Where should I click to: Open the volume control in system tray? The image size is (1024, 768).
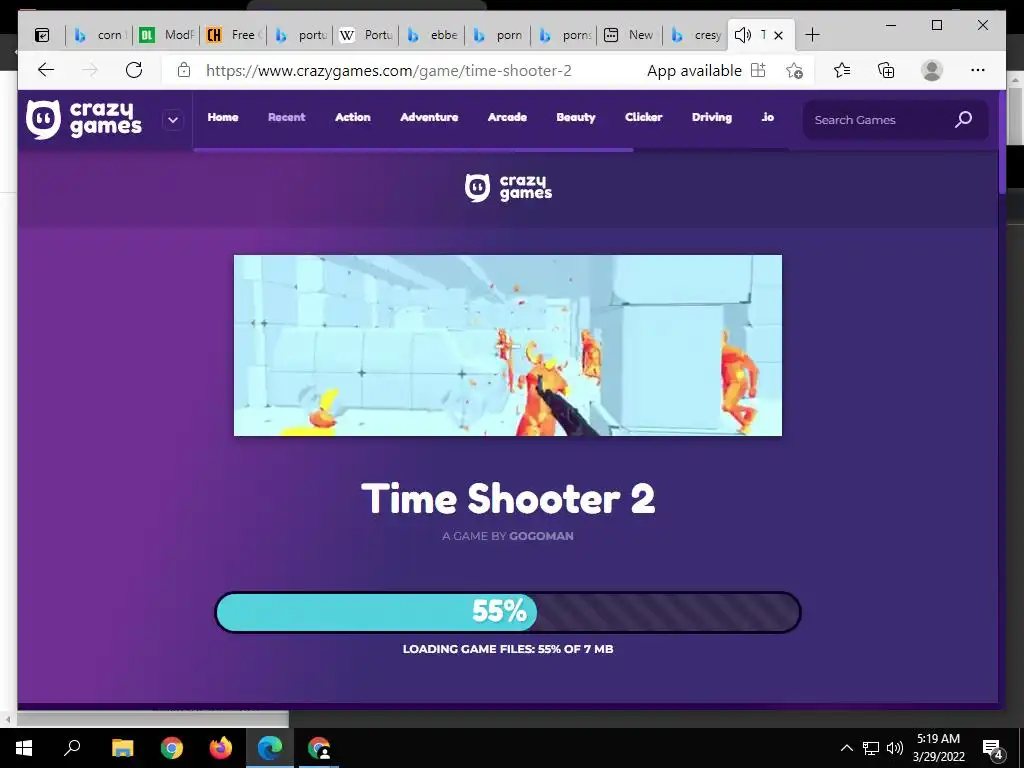[x=895, y=748]
